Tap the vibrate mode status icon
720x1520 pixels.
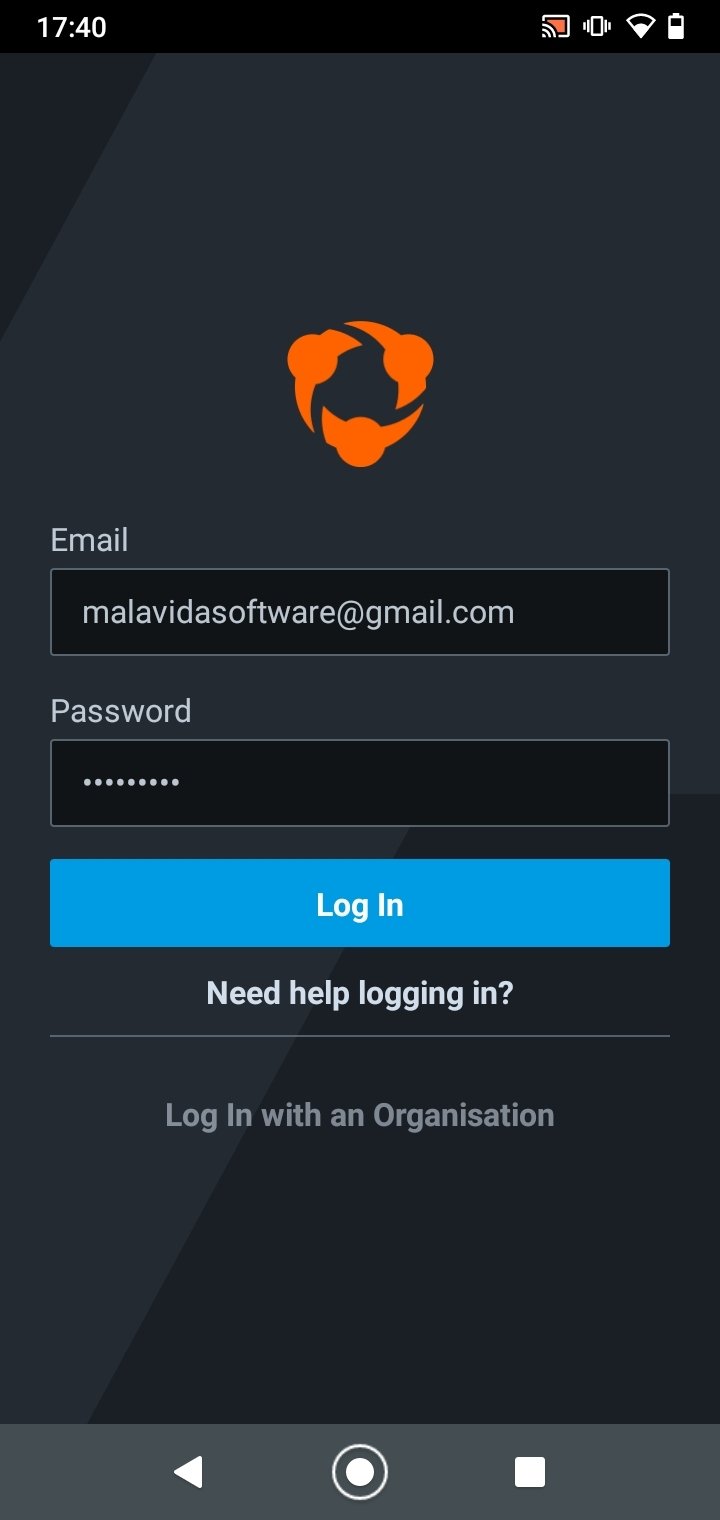pyautogui.click(x=597, y=27)
